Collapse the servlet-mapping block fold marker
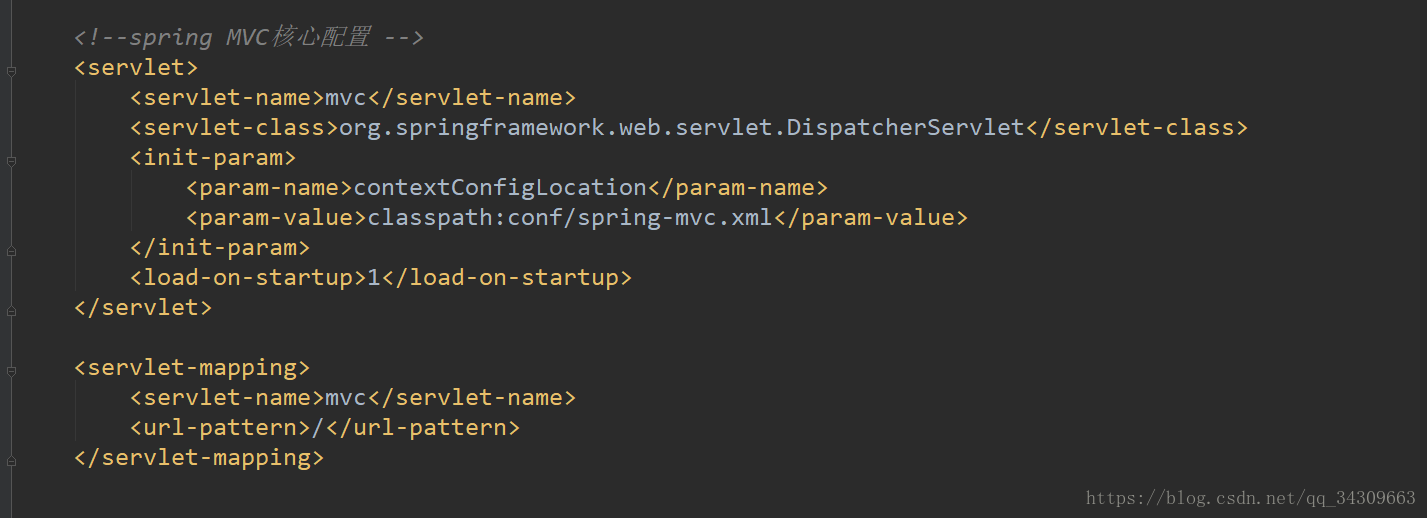 (10, 369)
